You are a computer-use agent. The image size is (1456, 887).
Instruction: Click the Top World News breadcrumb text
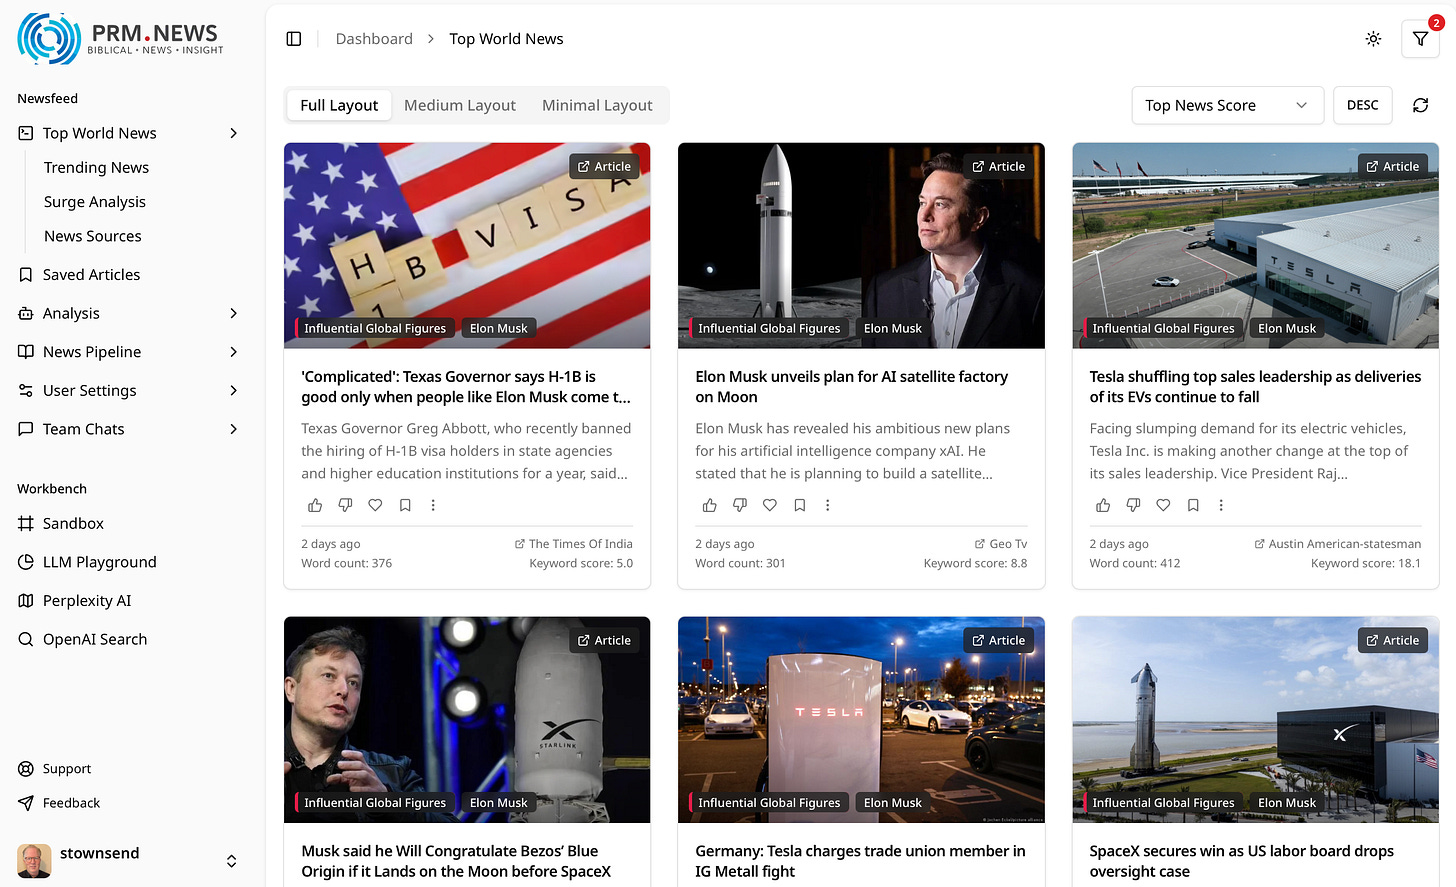[506, 39]
